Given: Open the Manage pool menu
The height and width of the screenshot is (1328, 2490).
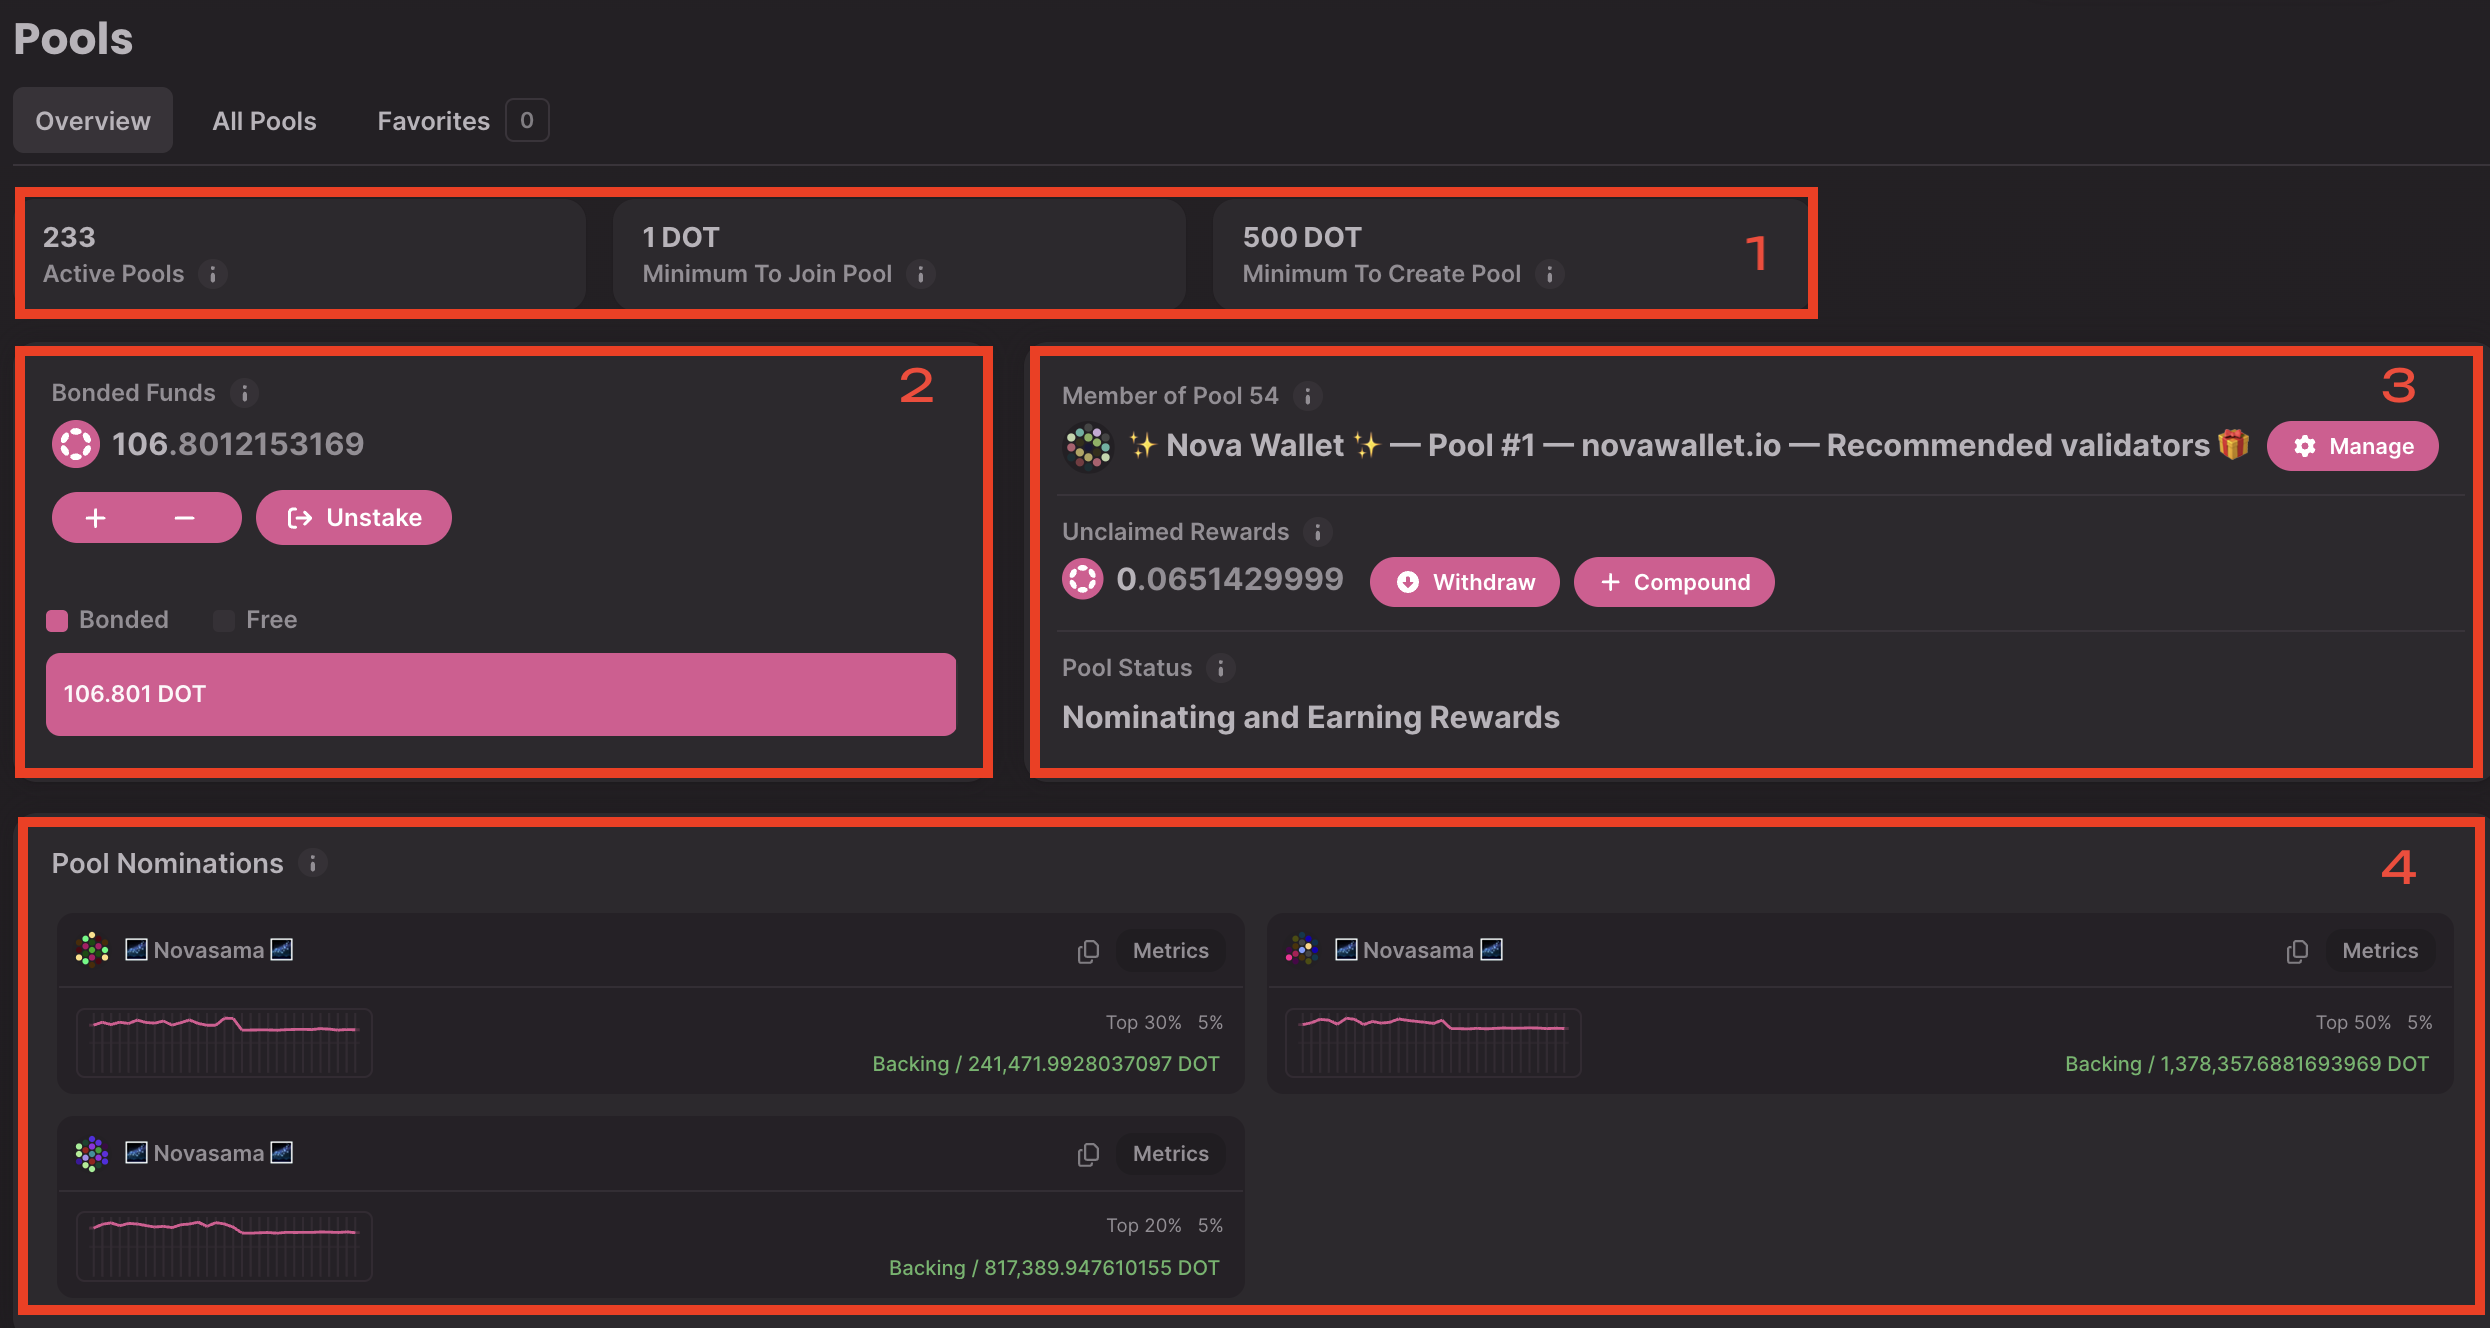Looking at the screenshot, I should pyautogui.click(x=2353, y=446).
